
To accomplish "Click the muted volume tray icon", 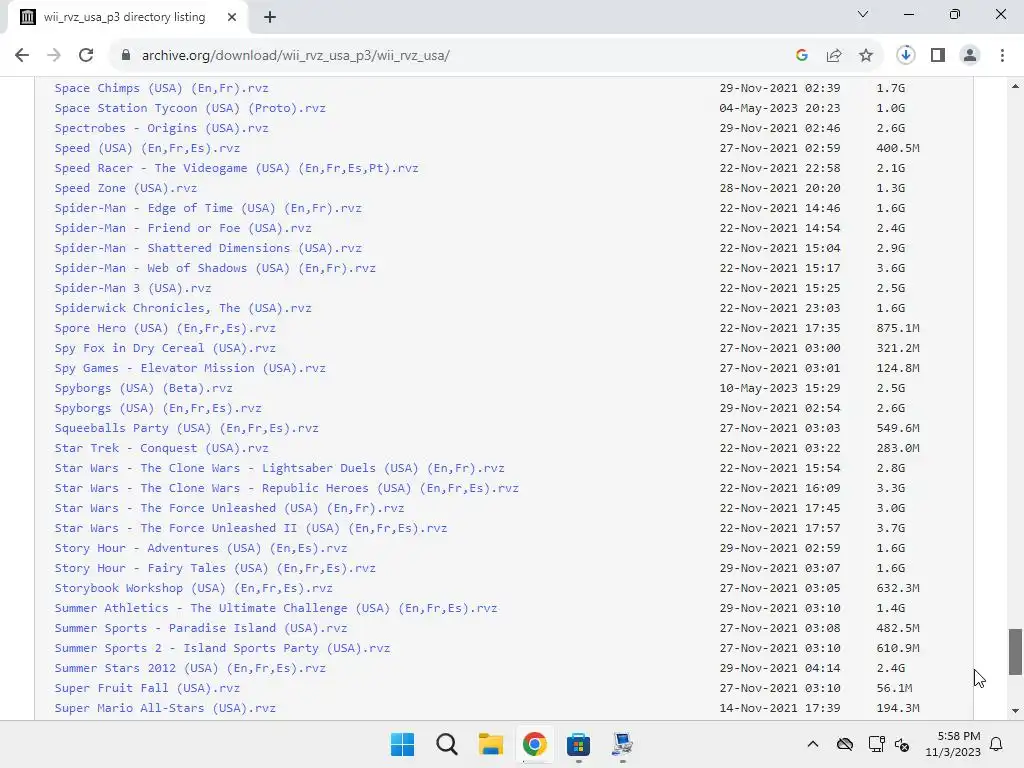I will pyautogui.click(x=902, y=744).
